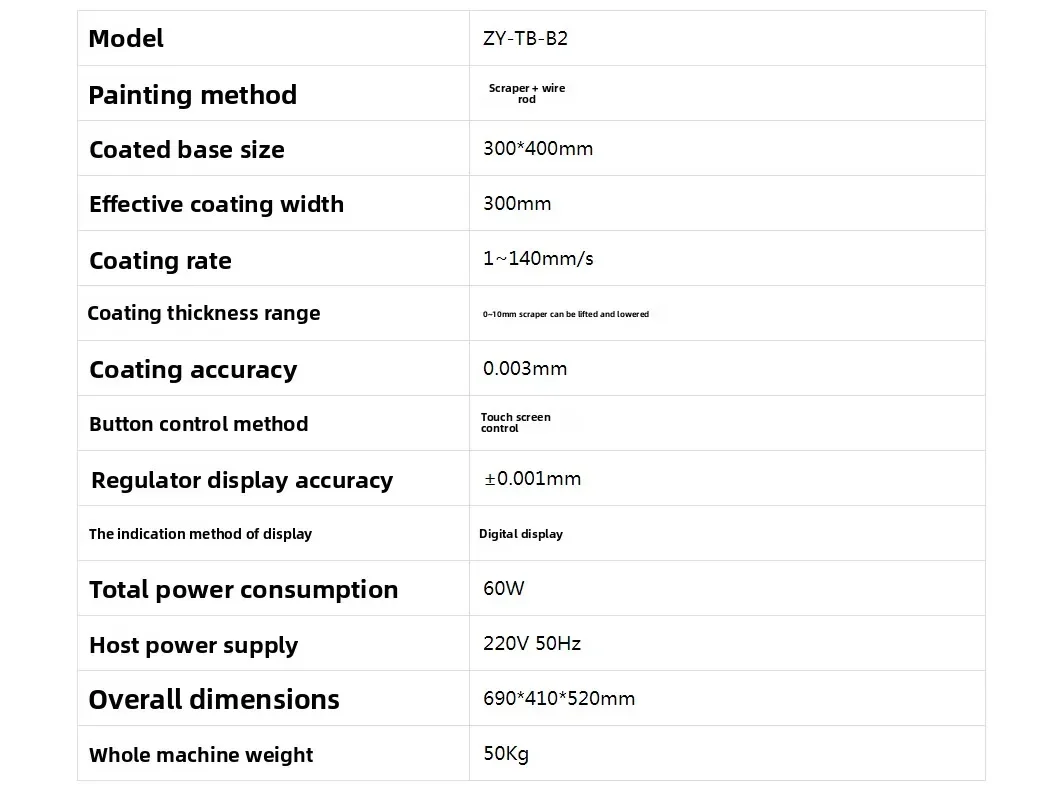The image size is (1060, 786).
Task: Select the 60W power value
Action: 503,589
